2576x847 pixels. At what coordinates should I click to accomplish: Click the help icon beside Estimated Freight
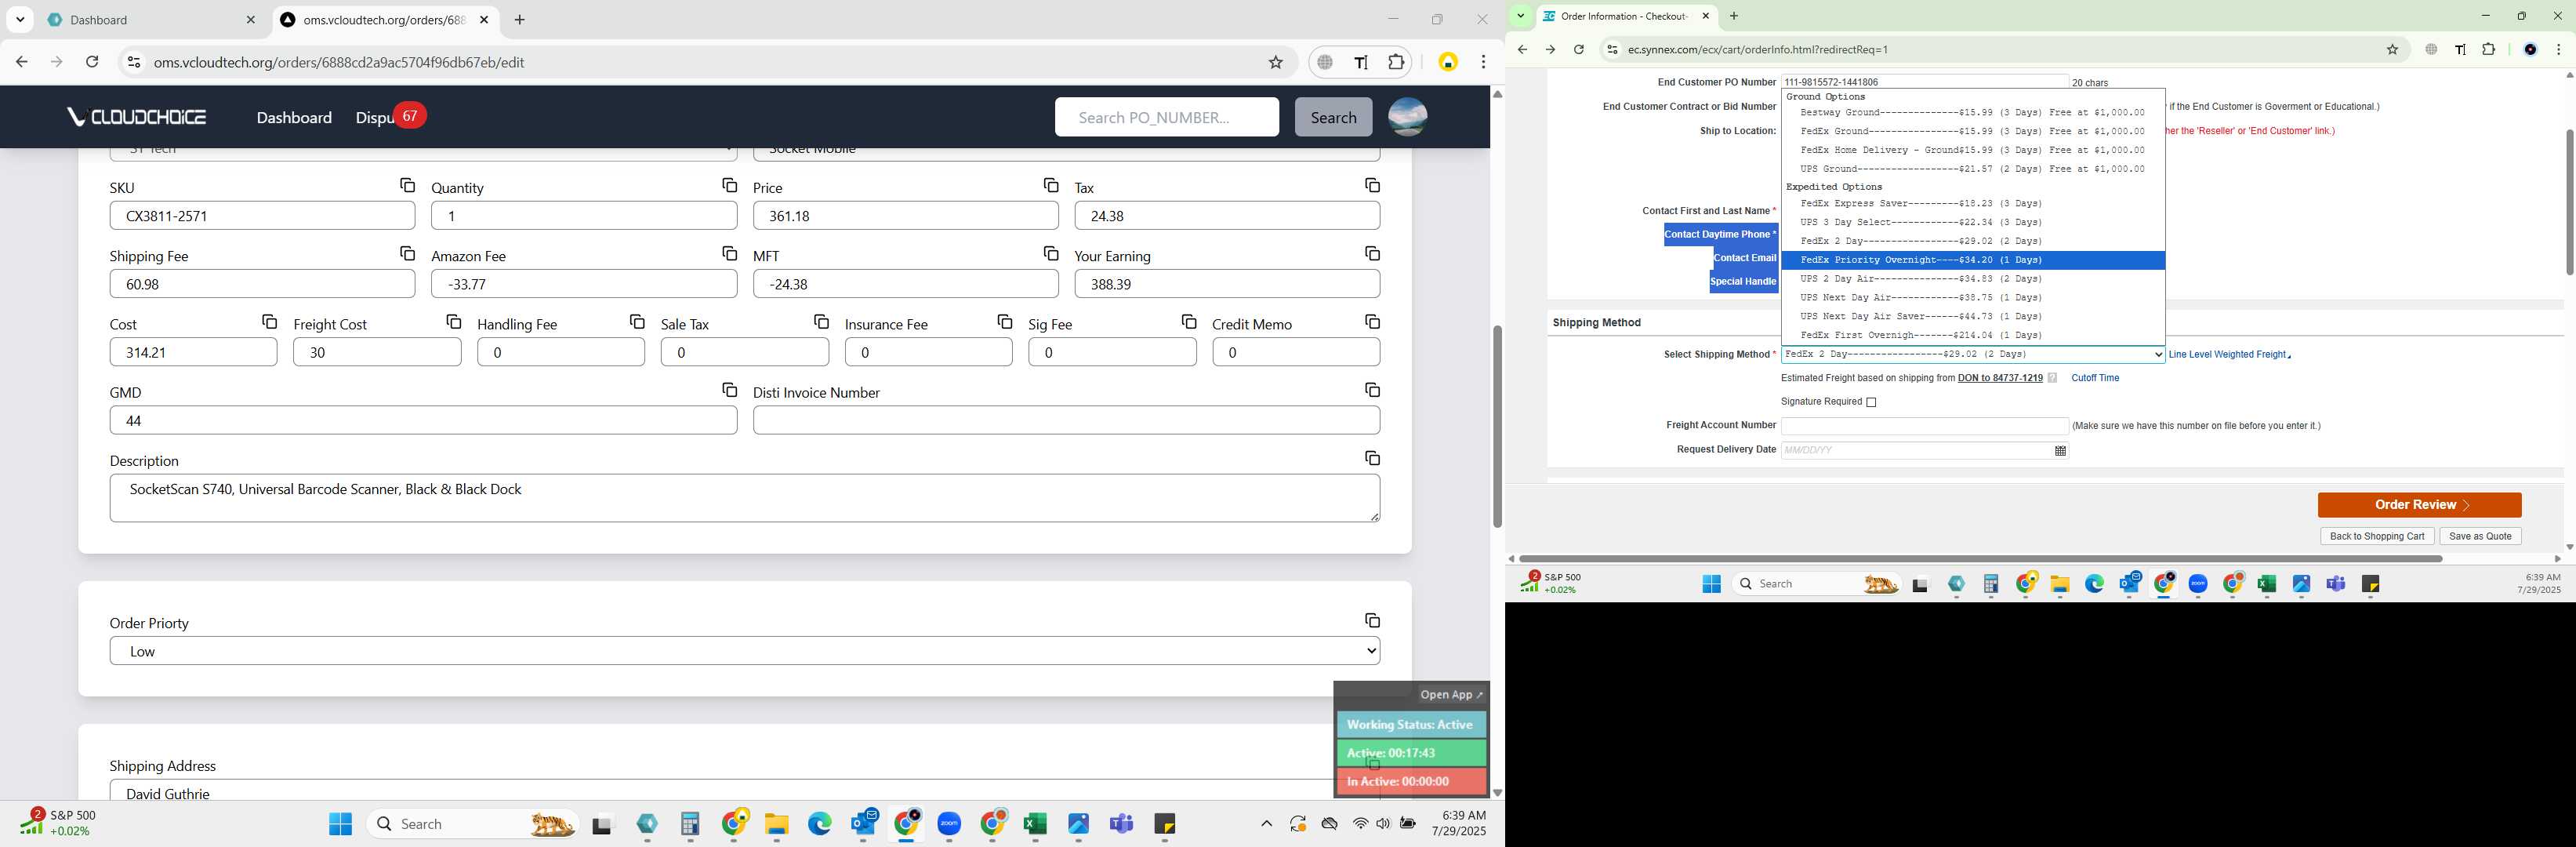[2052, 378]
